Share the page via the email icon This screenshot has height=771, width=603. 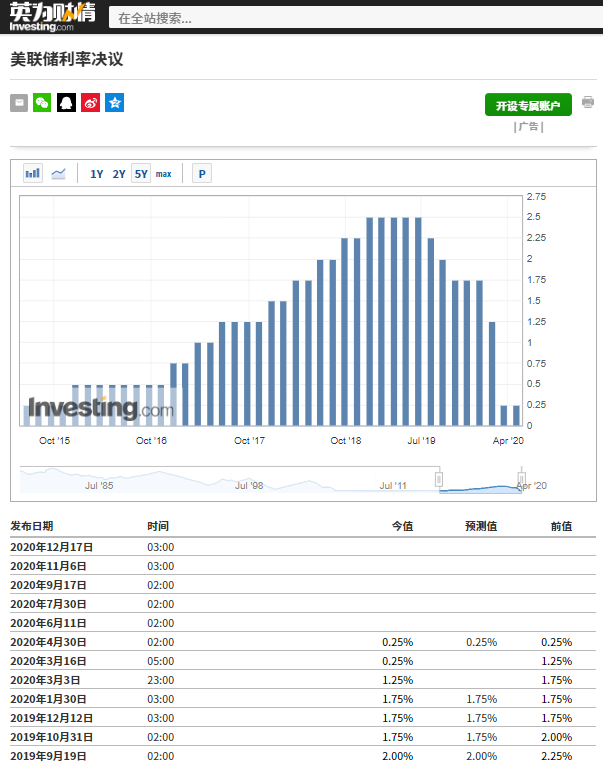(19, 103)
